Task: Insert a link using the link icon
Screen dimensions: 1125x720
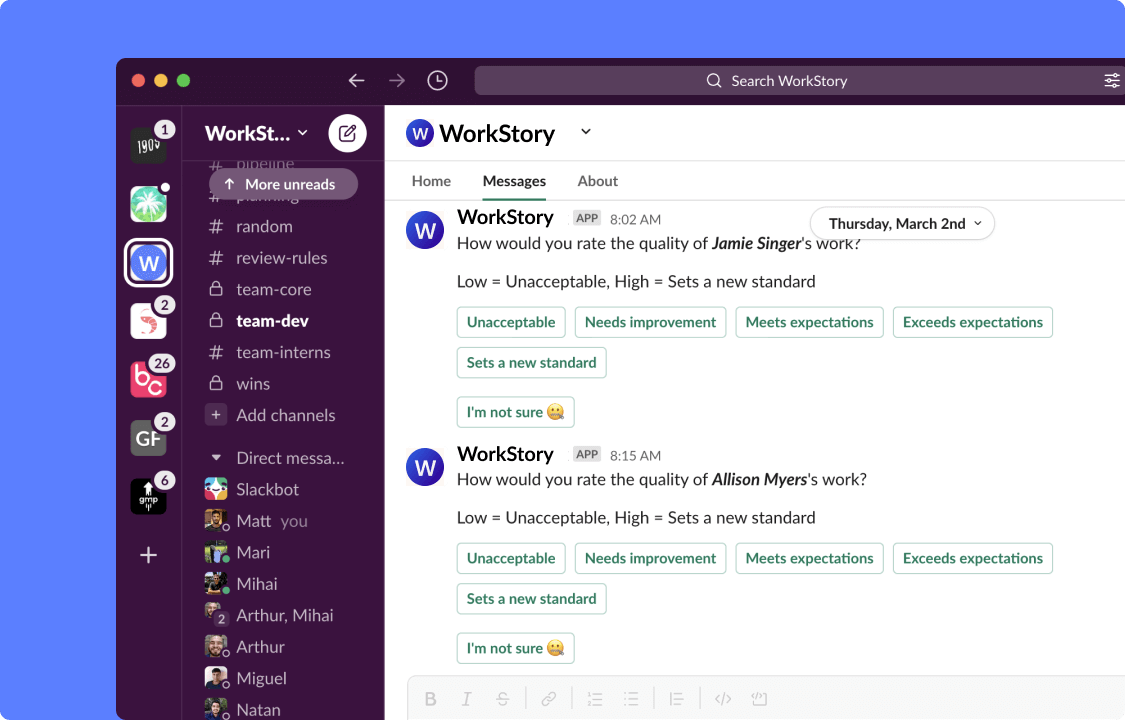Action: pyautogui.click(x=549, y=698)
